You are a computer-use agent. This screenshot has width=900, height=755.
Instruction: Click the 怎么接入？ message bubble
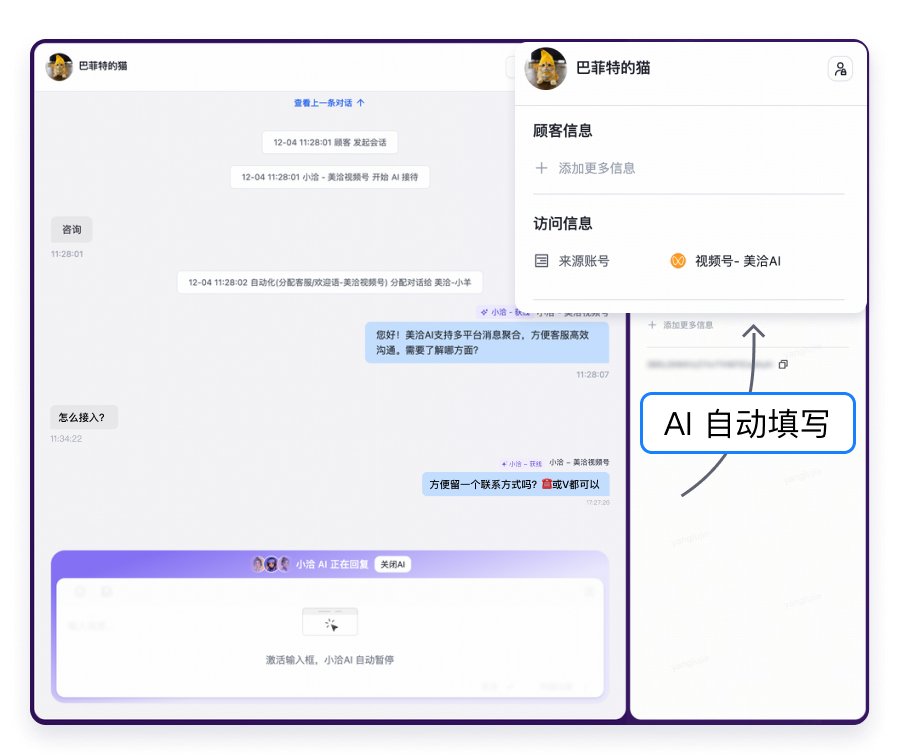click(84, 417)
